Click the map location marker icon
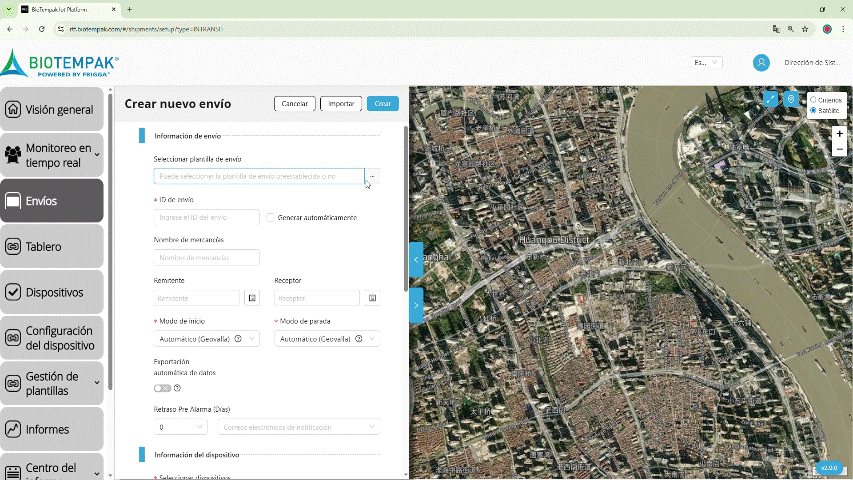The width and height of the screenshot is (853, 480). coord(791,100)
